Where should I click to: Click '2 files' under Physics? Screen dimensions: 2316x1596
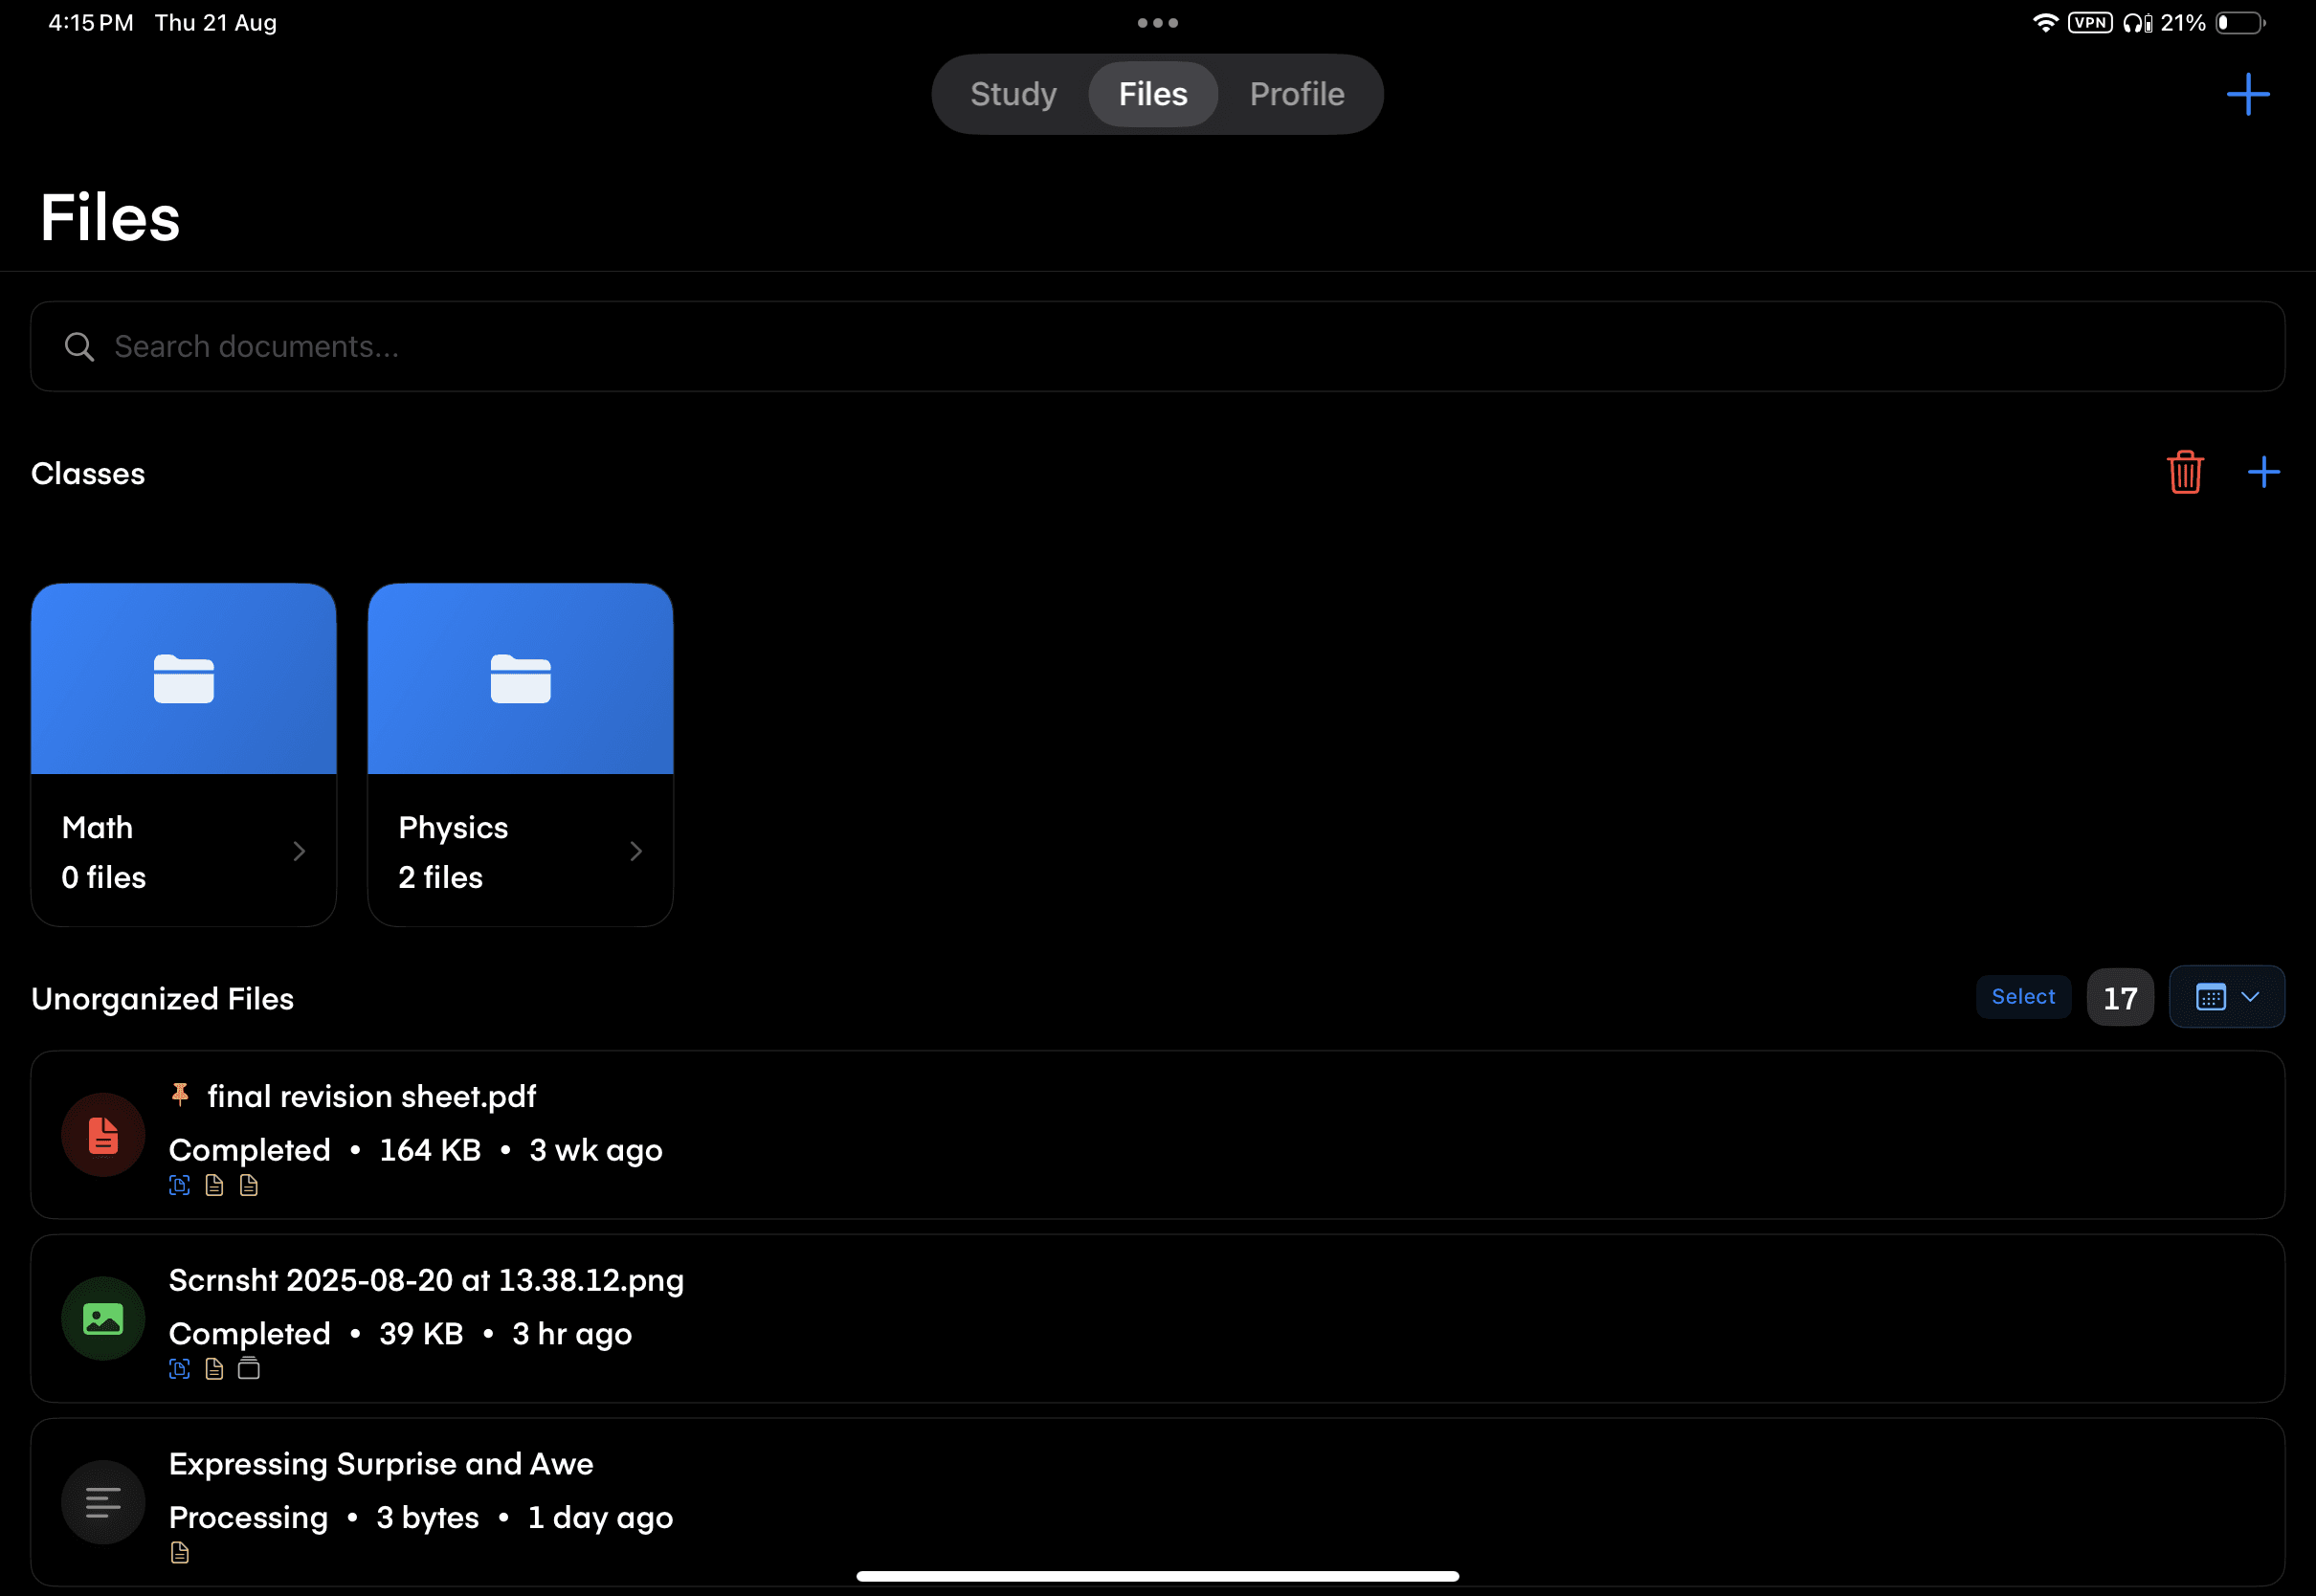coord(441,878)
